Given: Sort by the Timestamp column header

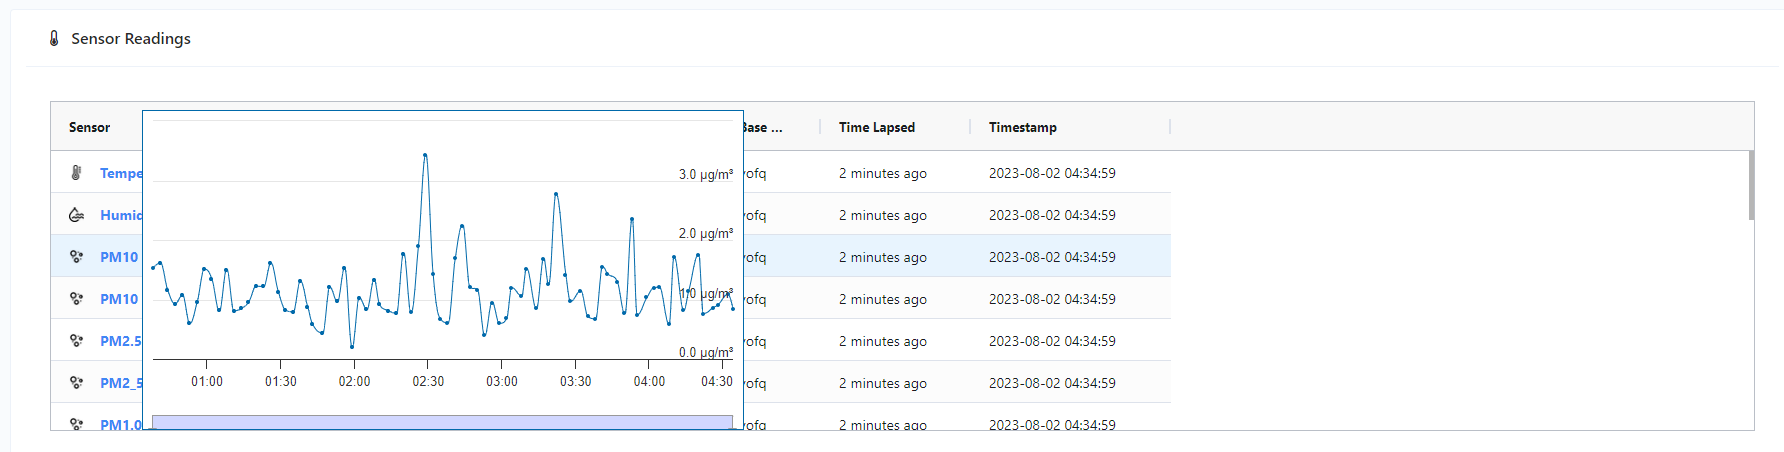Looking at the screenshot, I should tap(1023, 127).
